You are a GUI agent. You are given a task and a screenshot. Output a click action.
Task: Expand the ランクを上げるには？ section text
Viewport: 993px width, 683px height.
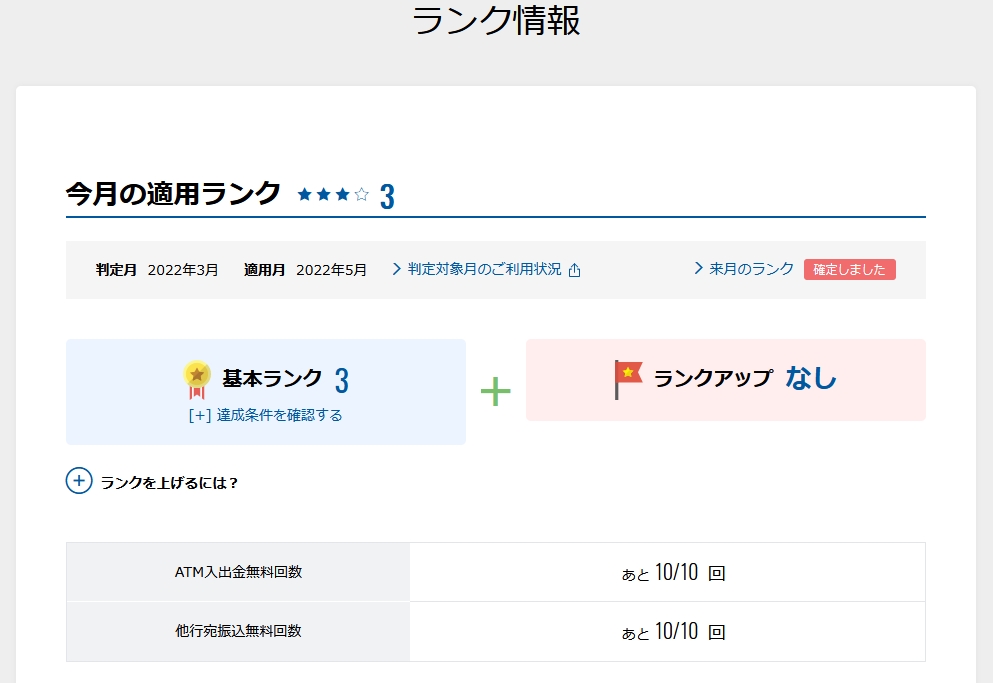click(x=170, y=483)
